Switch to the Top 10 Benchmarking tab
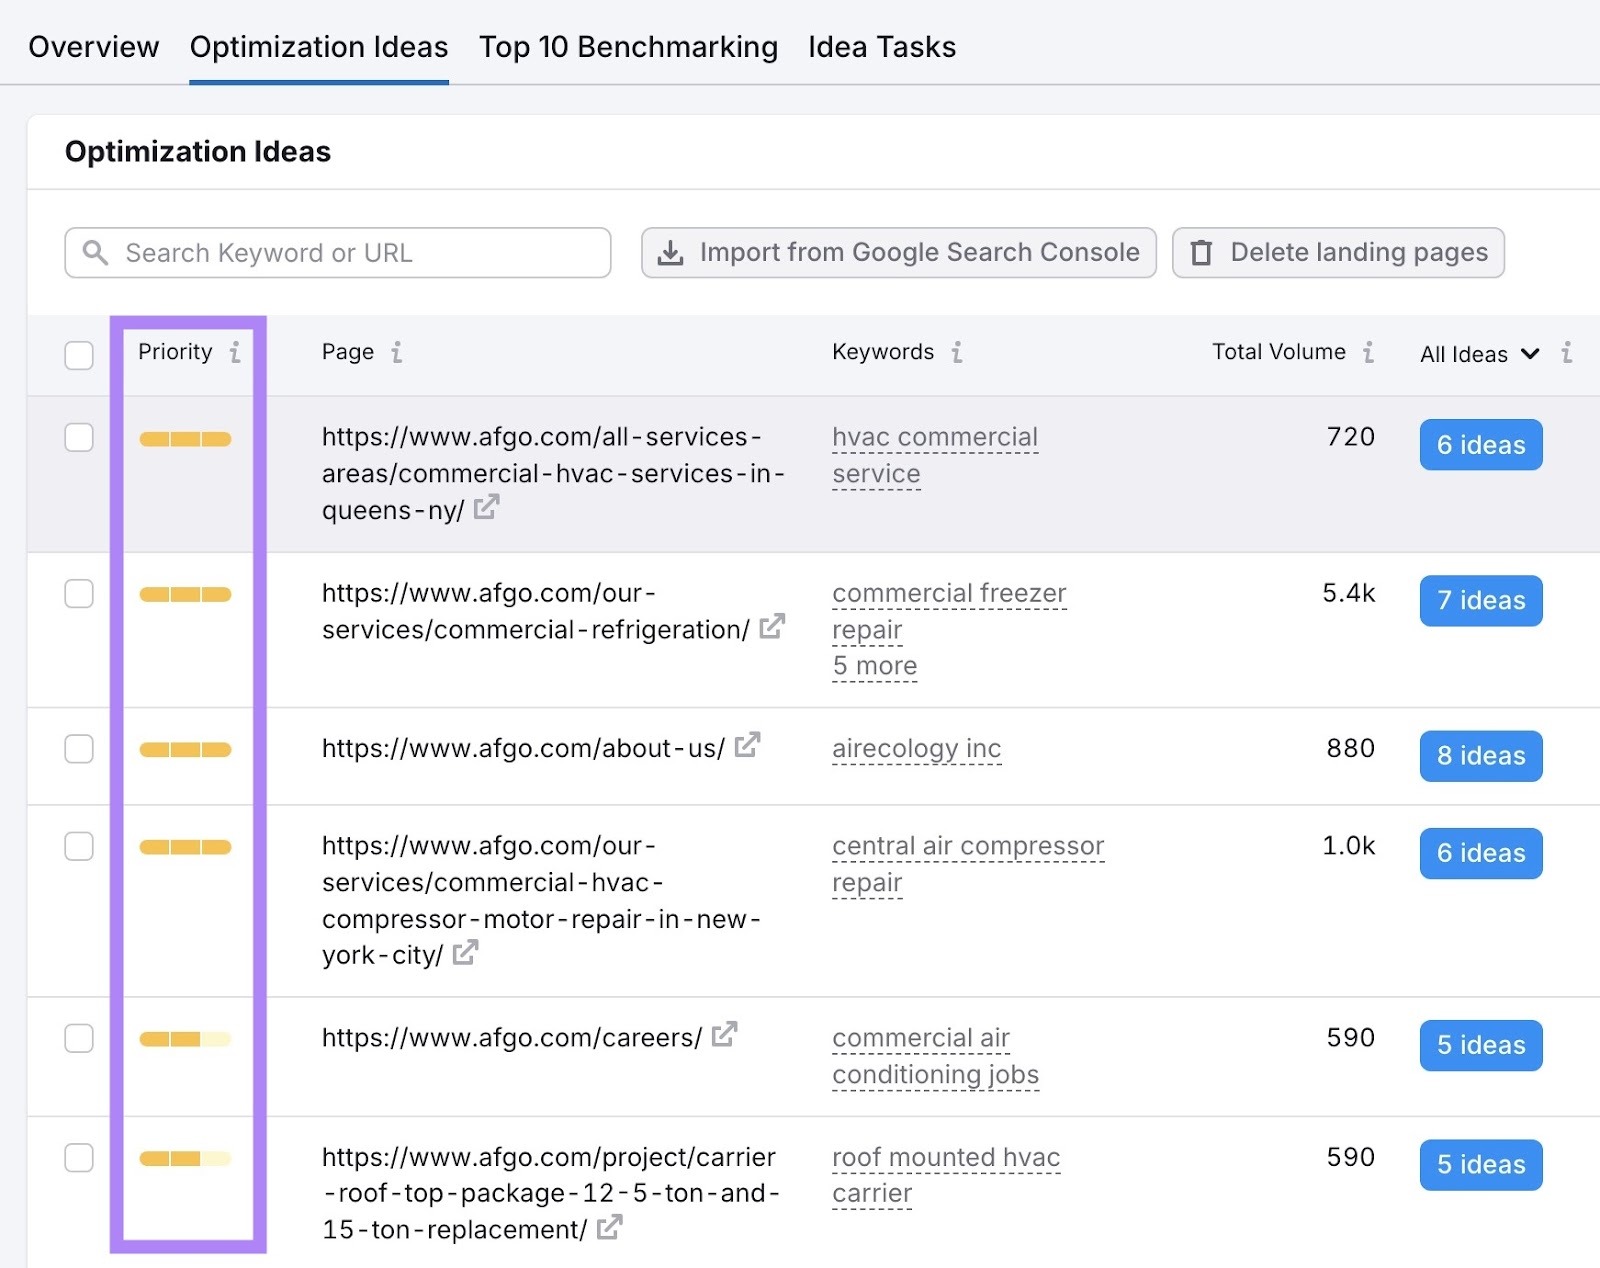 tap(628, 46)
